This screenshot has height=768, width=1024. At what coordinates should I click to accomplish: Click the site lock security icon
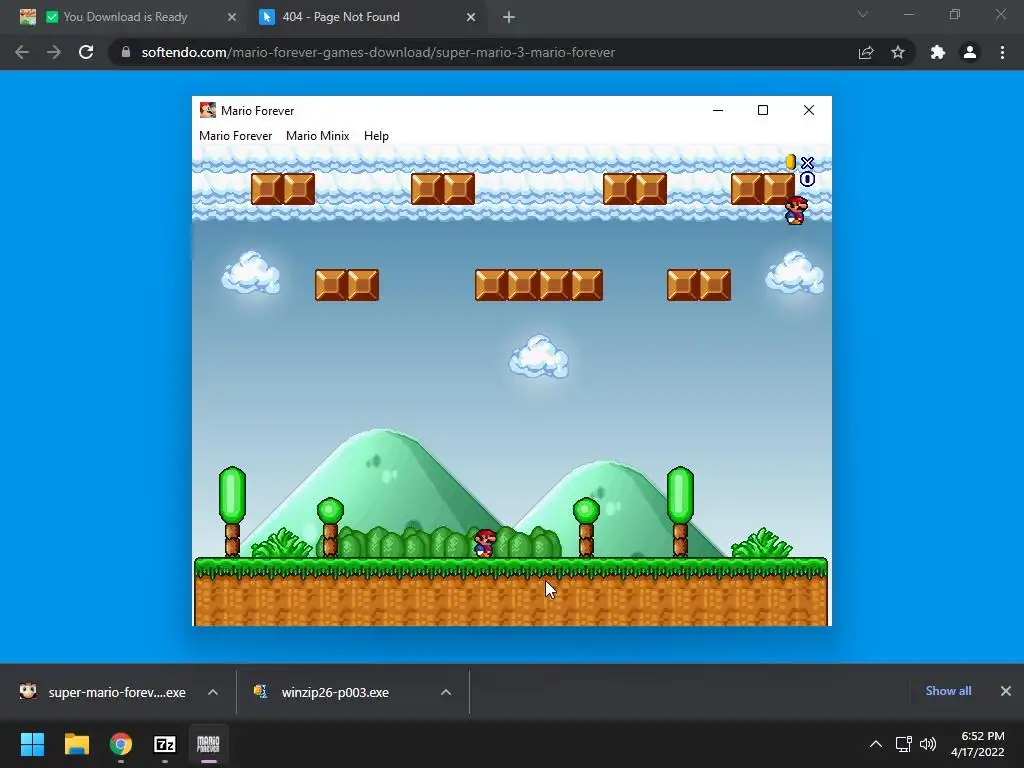pyautogui.click(x=126, y=52)
